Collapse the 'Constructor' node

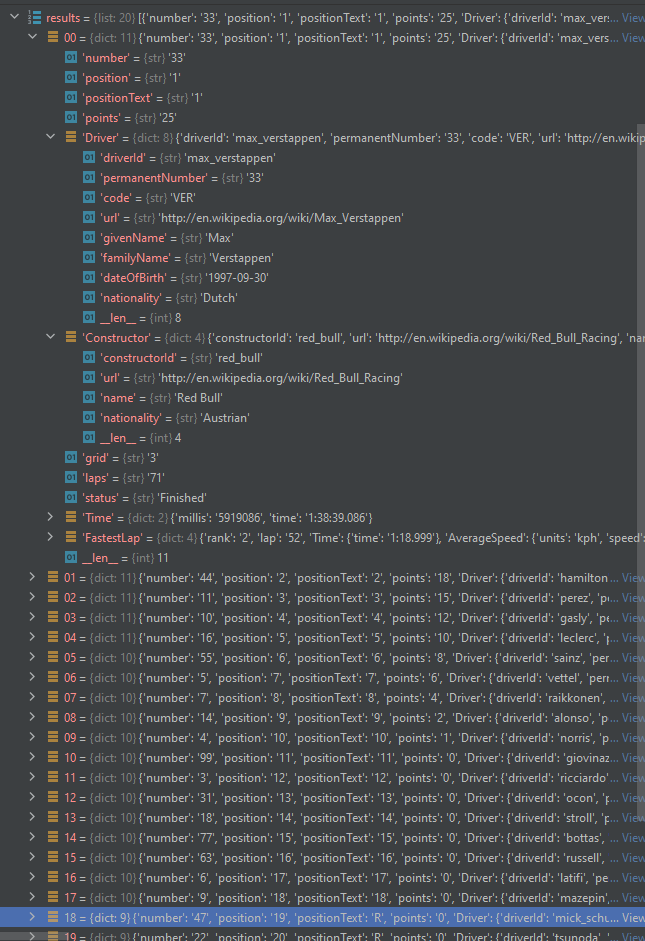50,337
